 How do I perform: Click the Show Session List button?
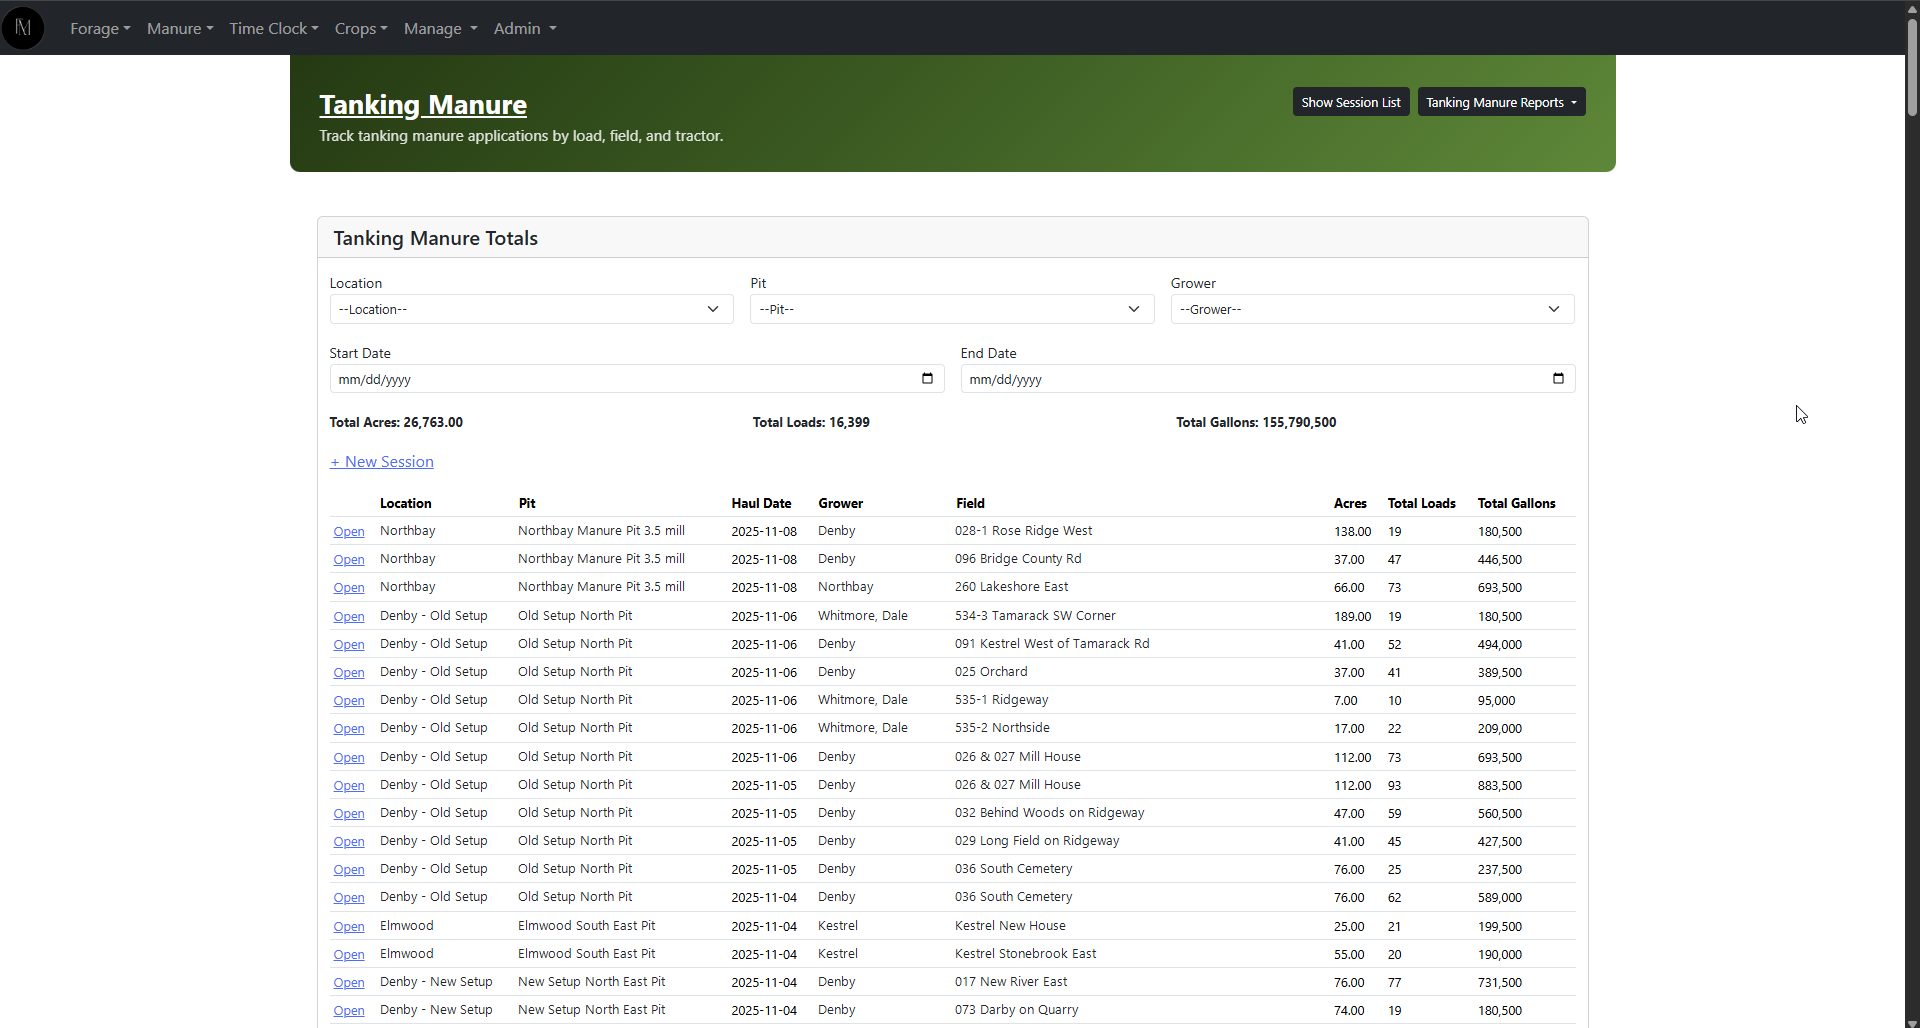coord(1351,102)
